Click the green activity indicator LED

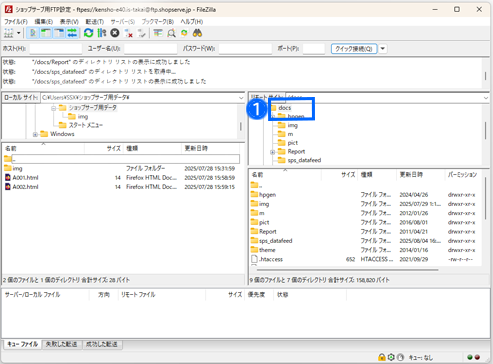470,357
